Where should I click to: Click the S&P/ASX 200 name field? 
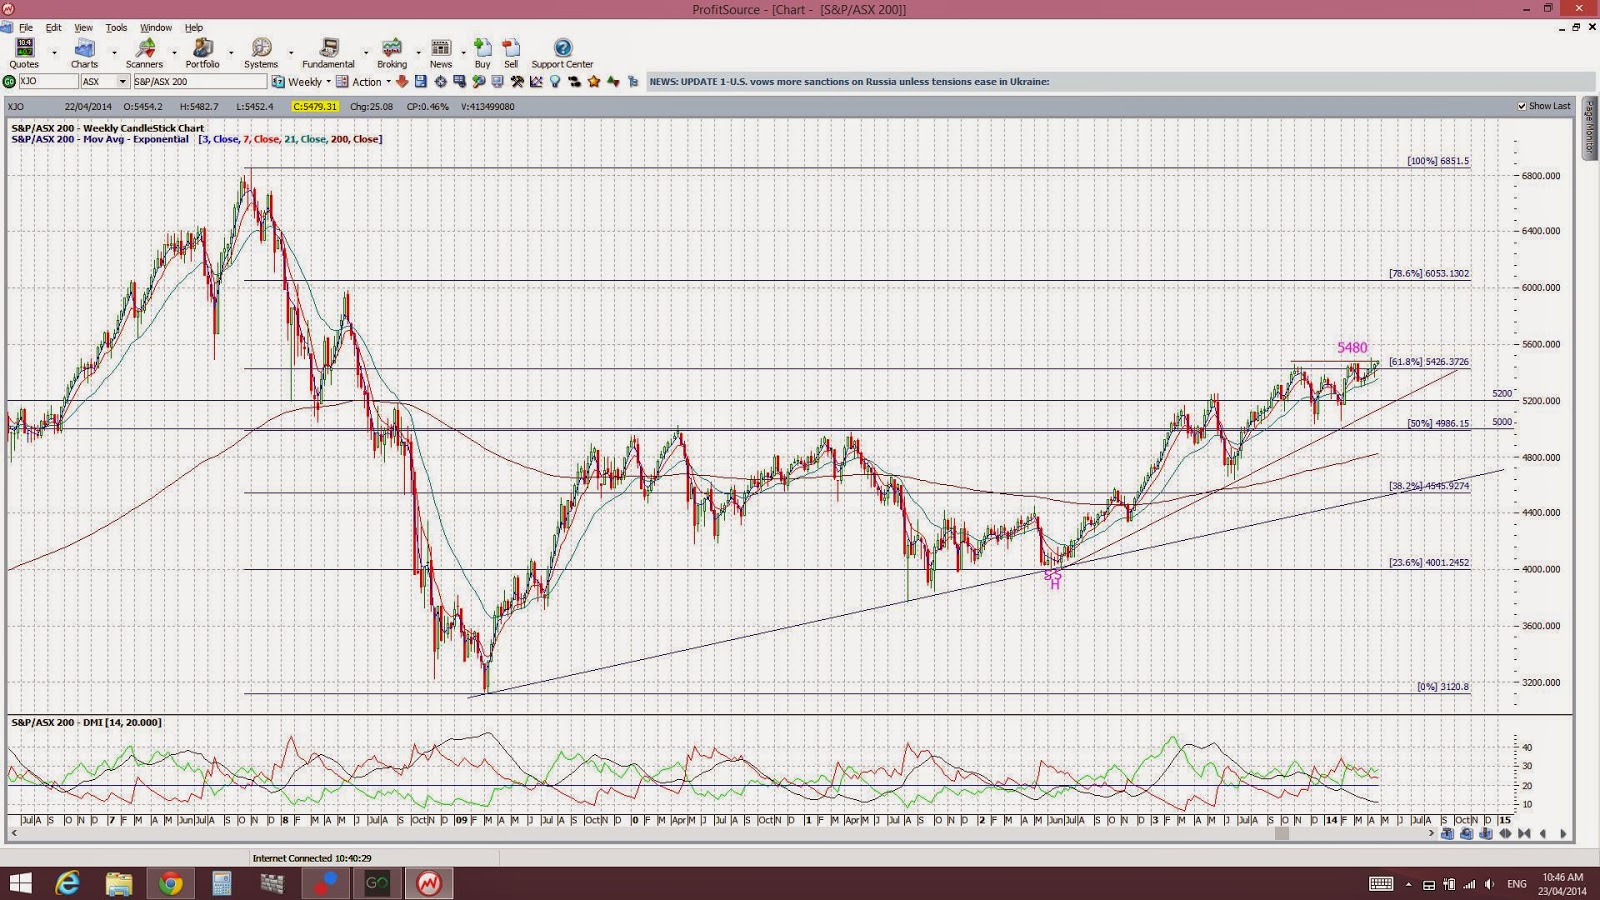click(199, 82)
